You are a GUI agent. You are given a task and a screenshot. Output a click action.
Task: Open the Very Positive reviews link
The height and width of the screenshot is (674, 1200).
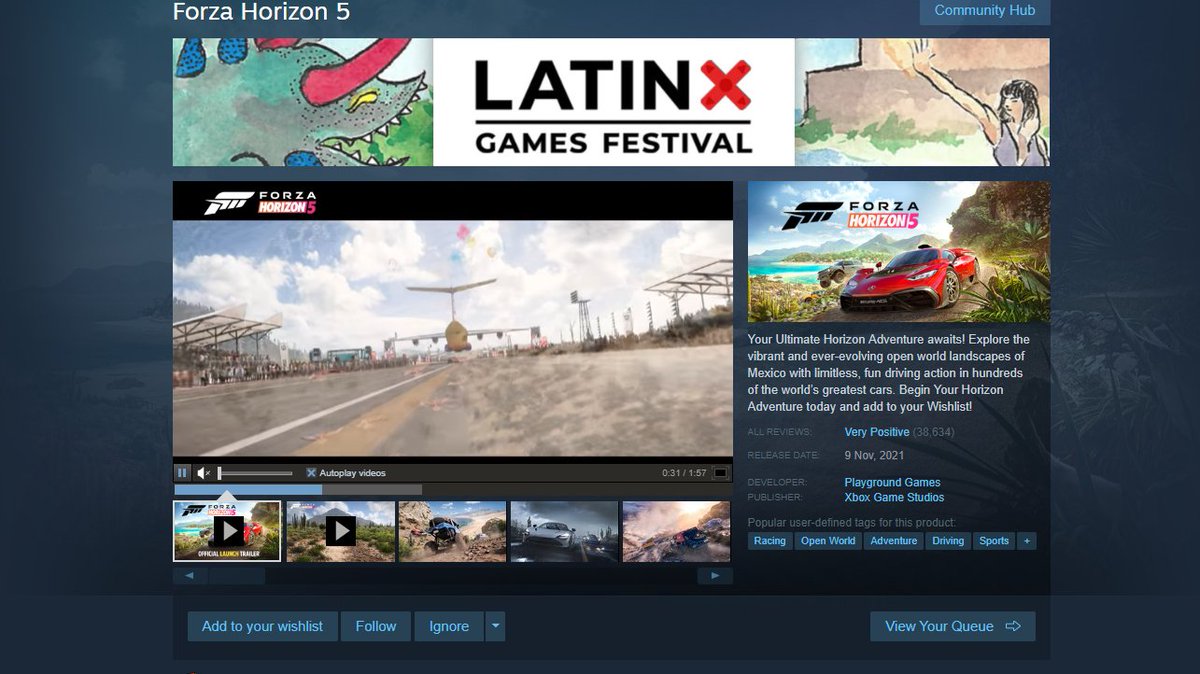click(877, 432)
